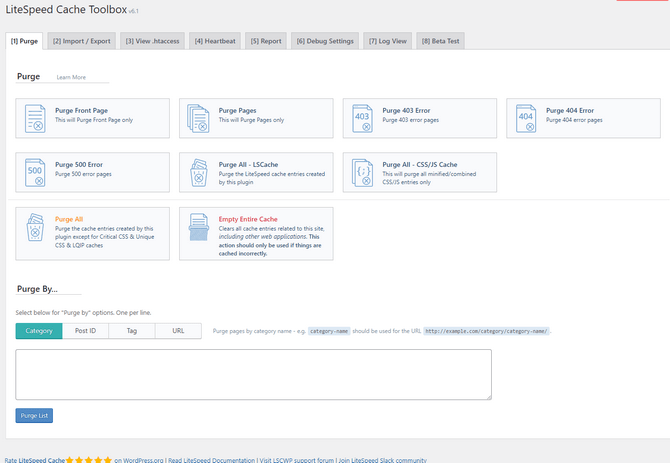
Task: Click the Purge All - CSS/JS Cache icon
Action: tap(362, 172)
